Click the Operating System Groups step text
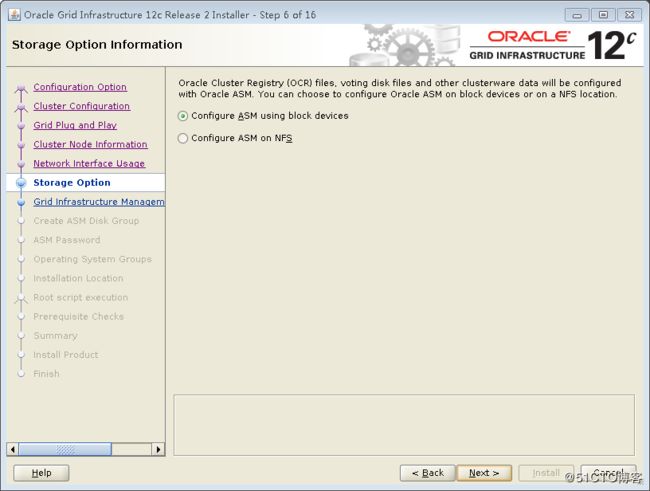The height and width of the screenshot is (491, 650). pos(92,259)
